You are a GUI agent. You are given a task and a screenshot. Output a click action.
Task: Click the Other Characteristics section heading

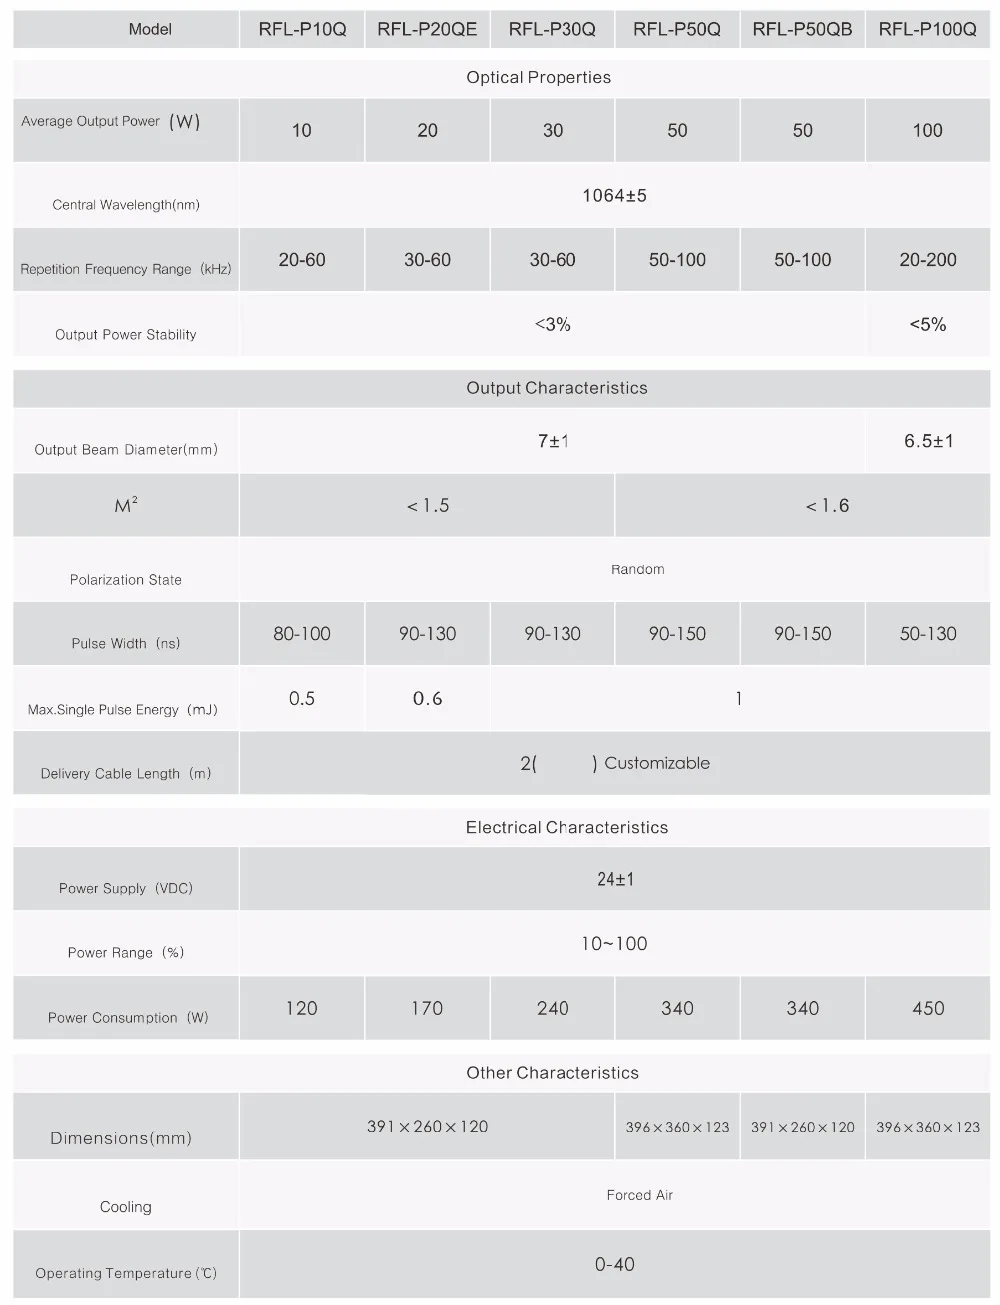click(x=552, y=1072)
